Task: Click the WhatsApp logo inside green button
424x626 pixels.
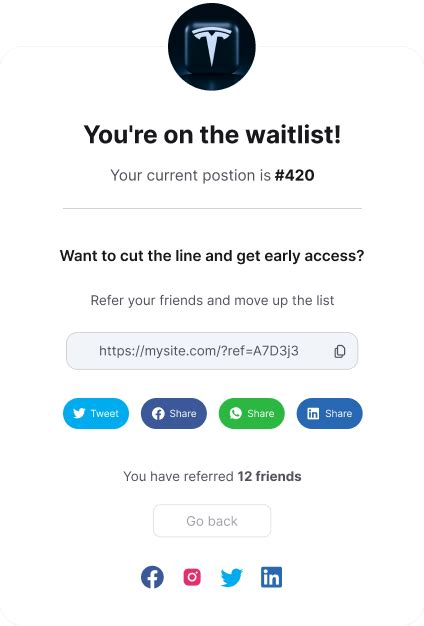Action: coord(236,413)
